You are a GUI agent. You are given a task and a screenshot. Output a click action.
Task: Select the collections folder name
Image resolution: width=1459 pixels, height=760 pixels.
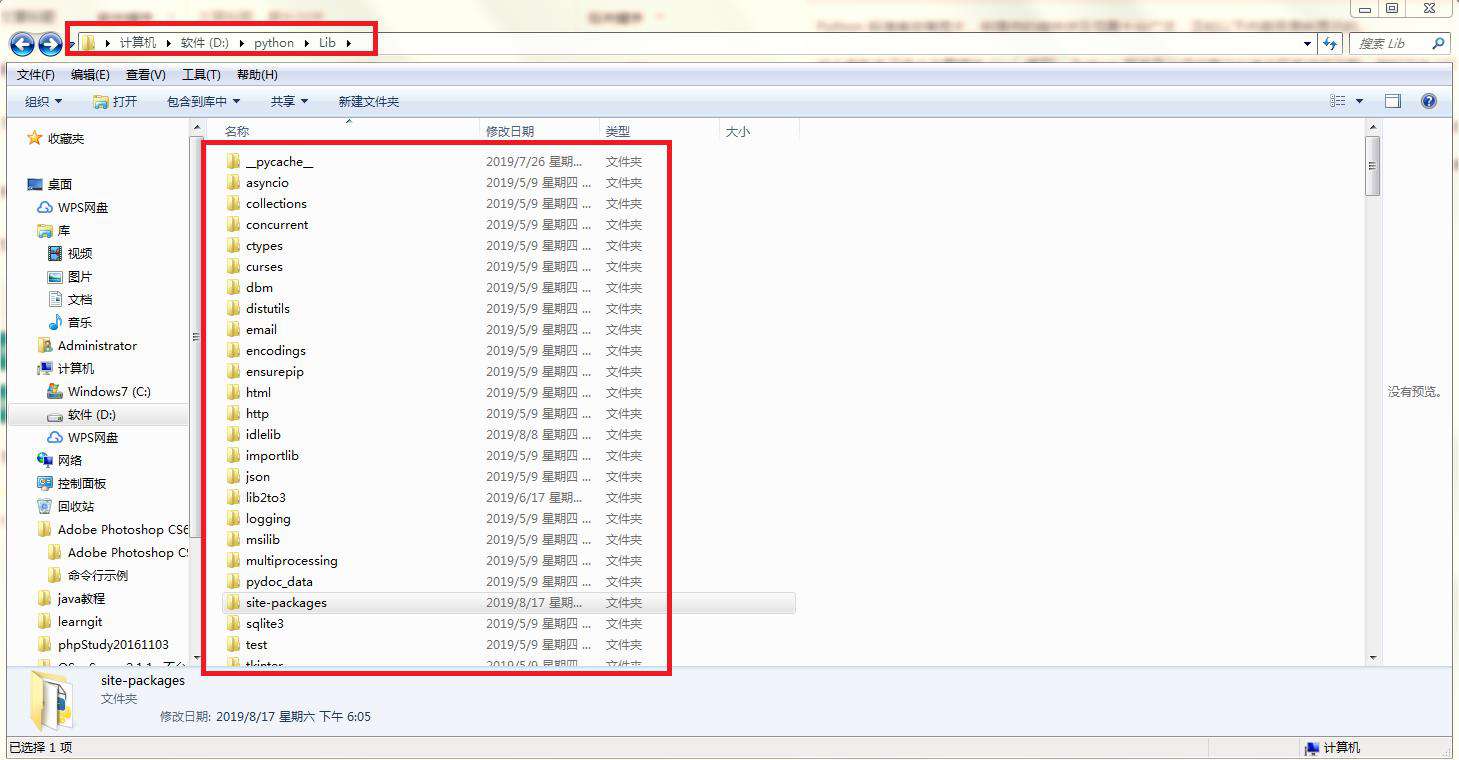276,204
